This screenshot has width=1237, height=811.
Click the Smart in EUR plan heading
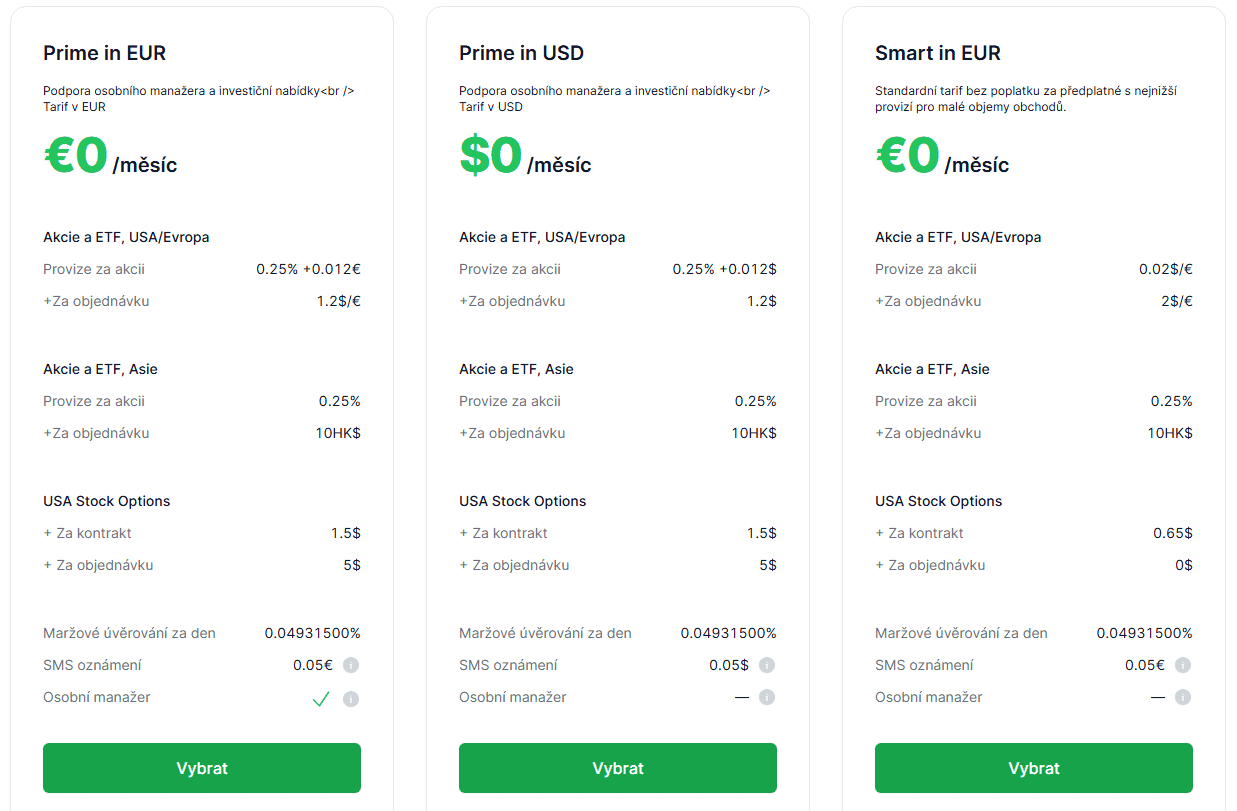[937, 53]
